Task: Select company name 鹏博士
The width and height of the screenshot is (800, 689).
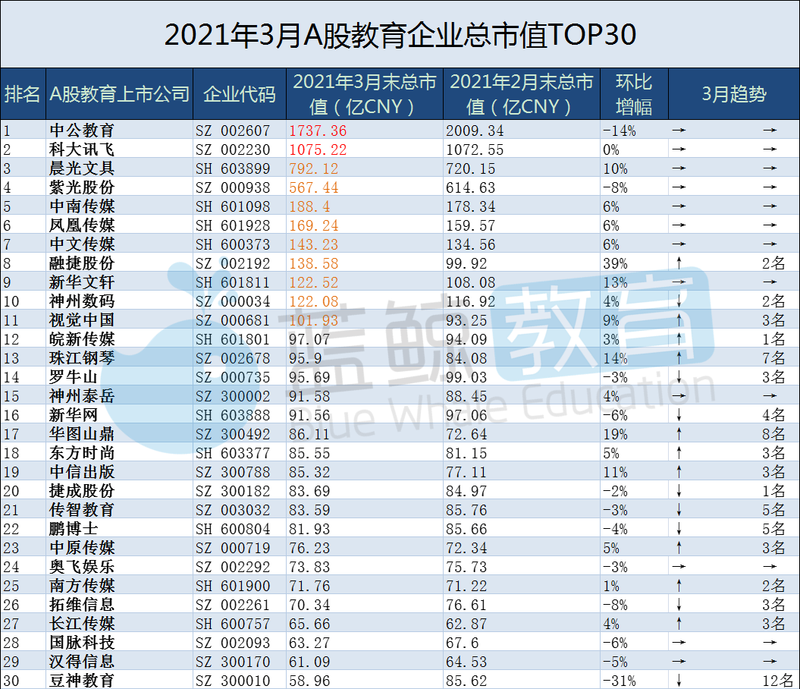Action: point(73,529)
